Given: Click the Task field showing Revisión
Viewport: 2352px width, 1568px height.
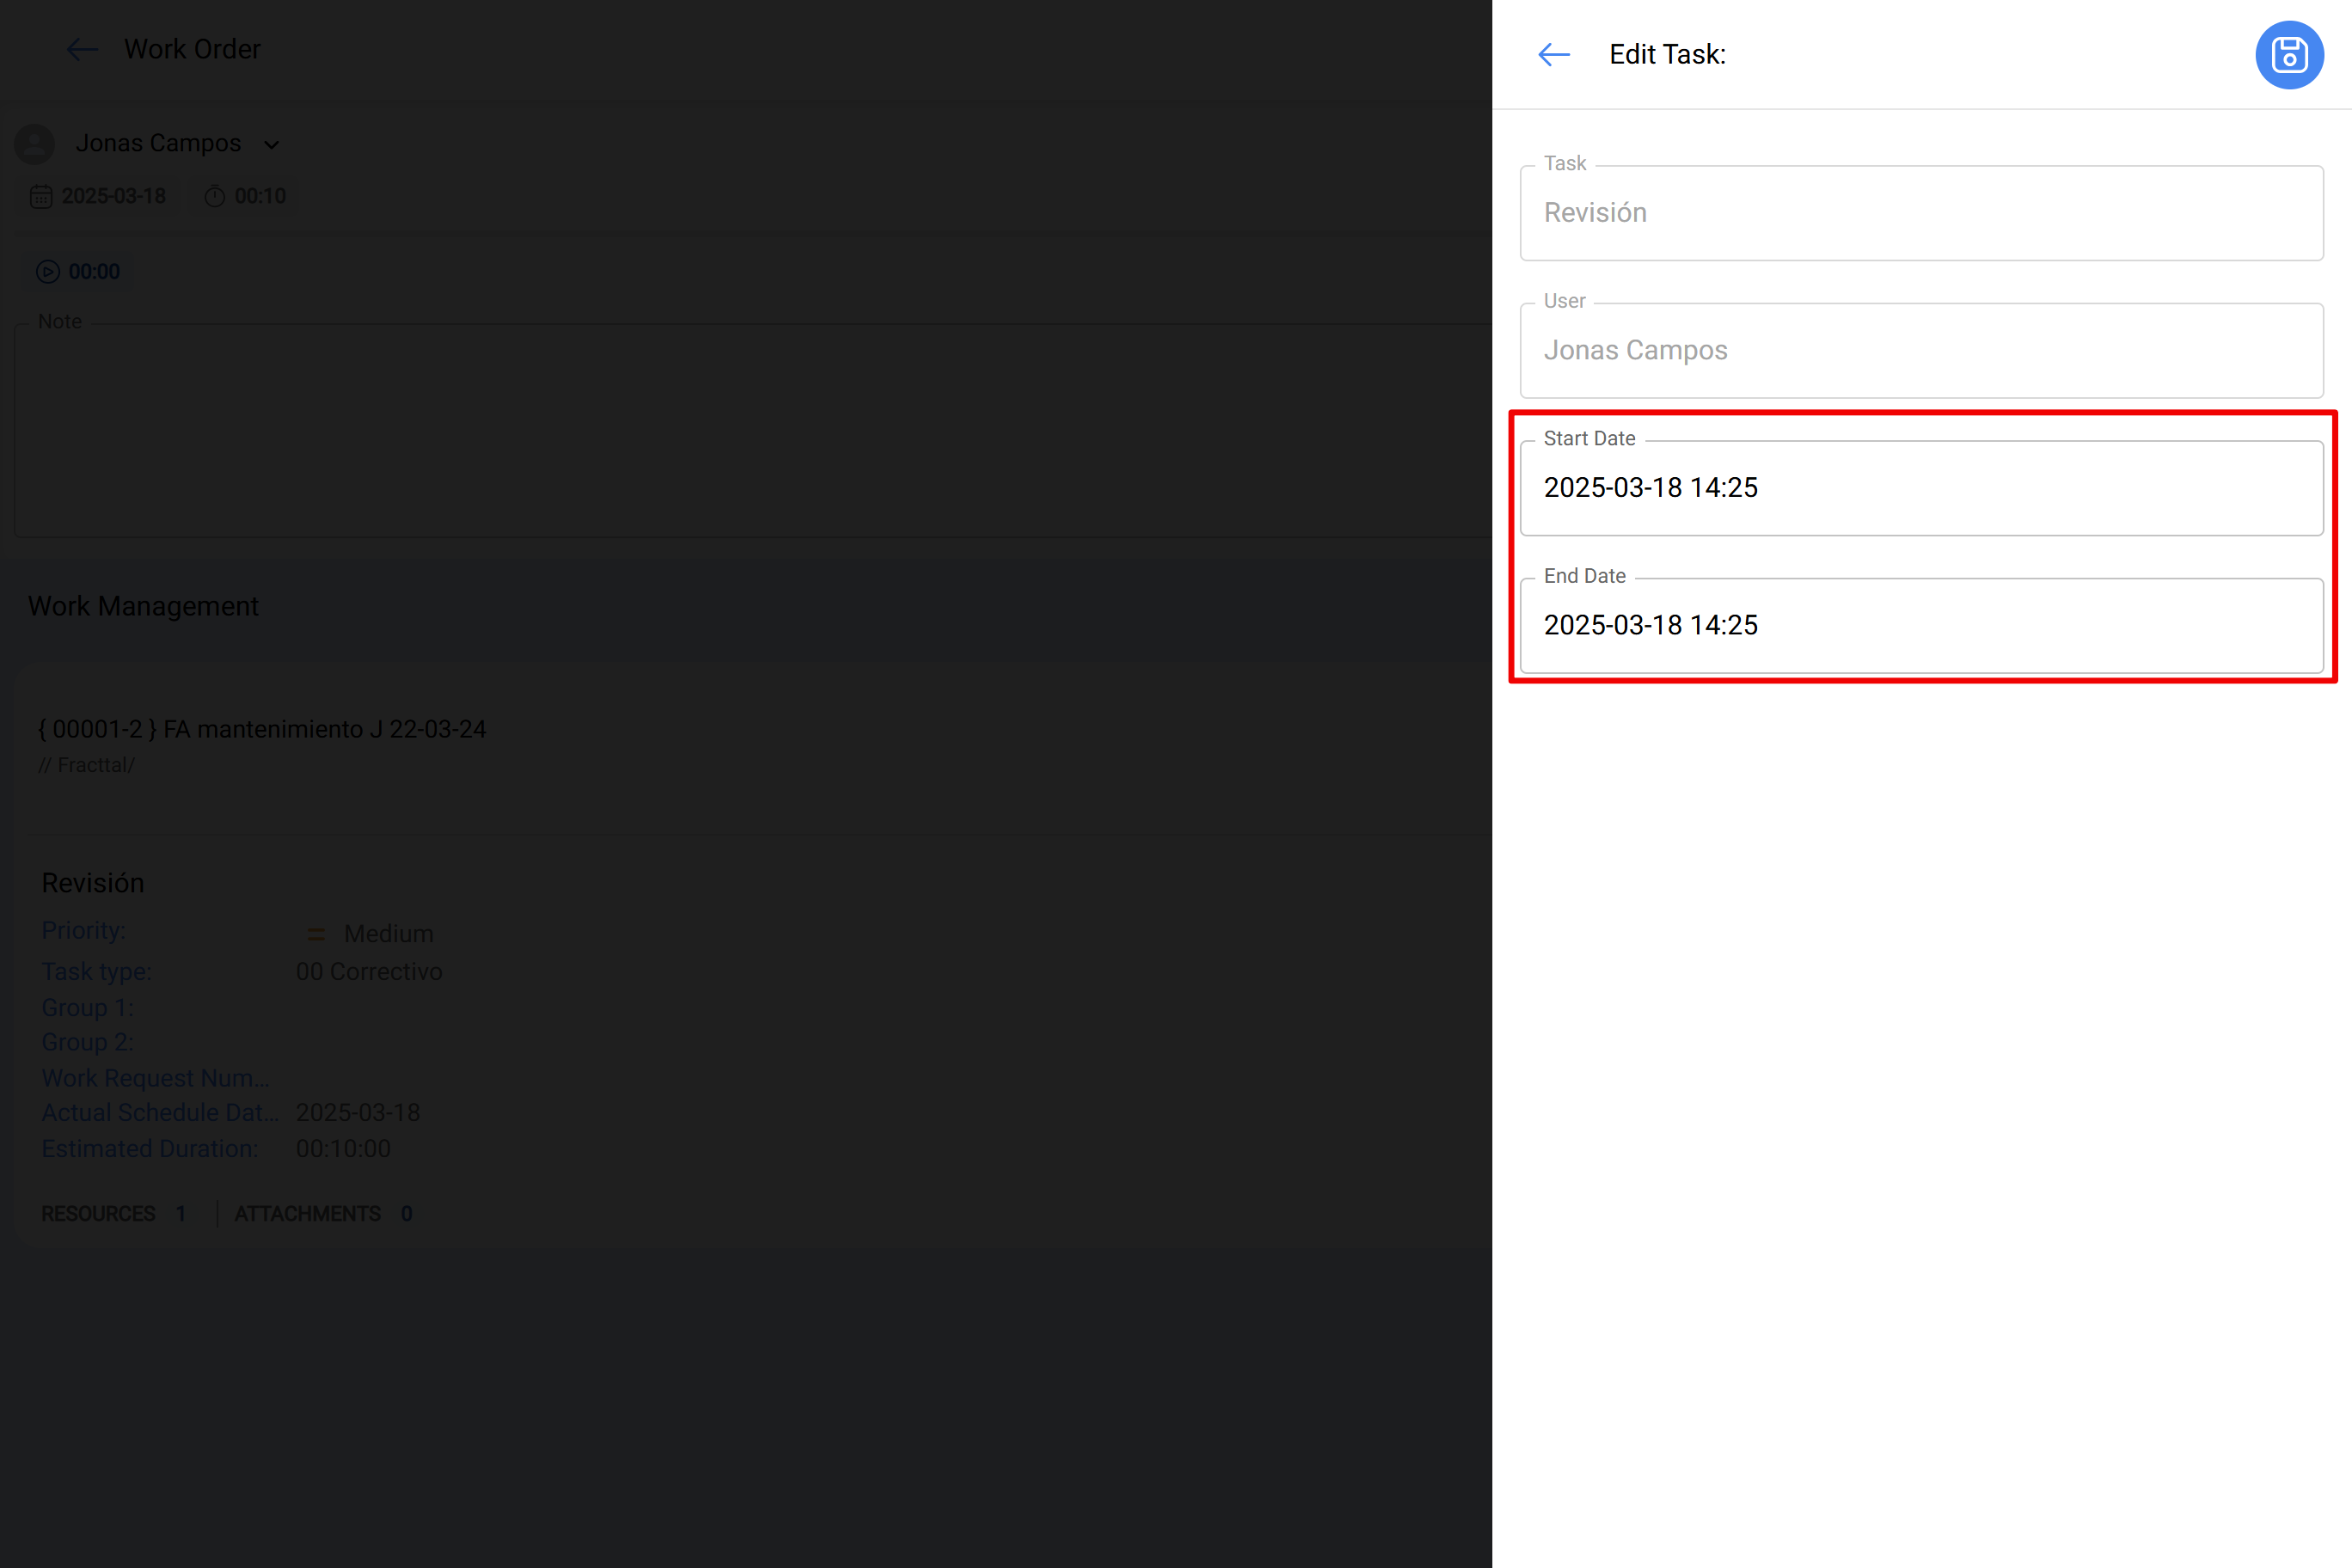Looking at the screenshot, I should (1921, 212).
